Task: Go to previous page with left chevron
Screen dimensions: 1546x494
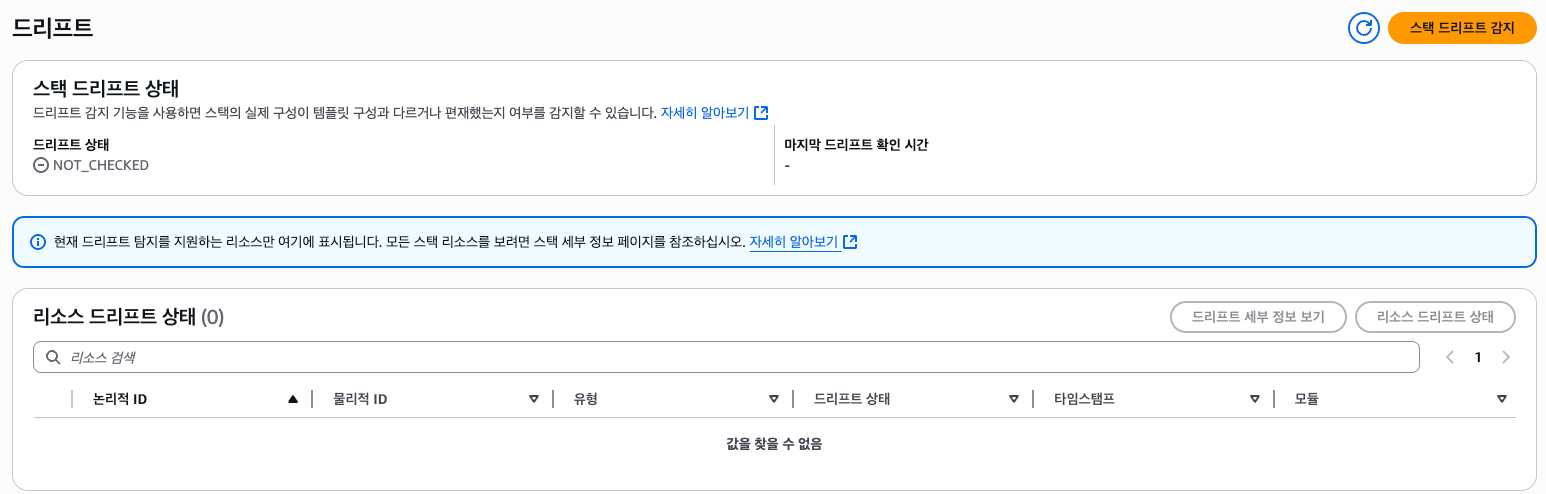Action: click(x=1450, y=357)
